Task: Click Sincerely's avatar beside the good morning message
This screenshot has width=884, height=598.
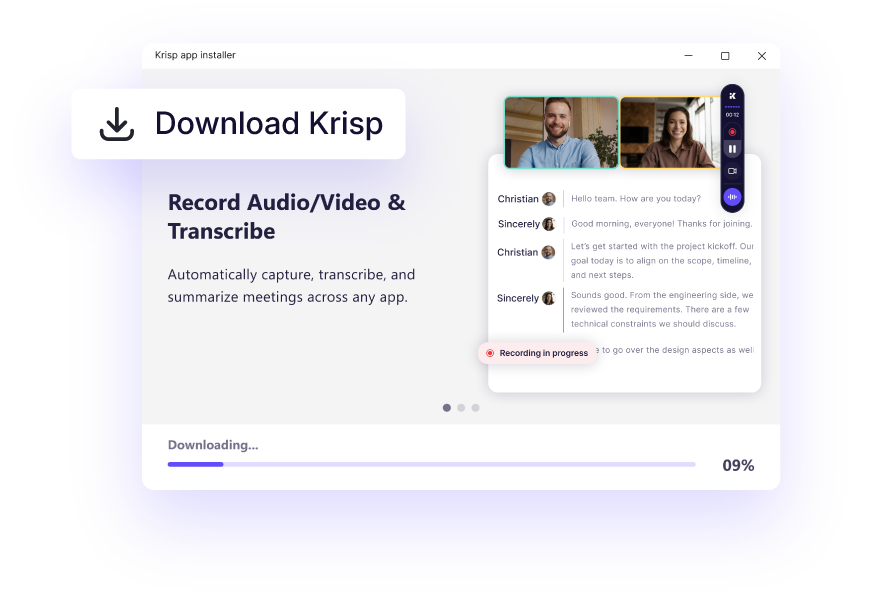Action: tap(548, 224)
